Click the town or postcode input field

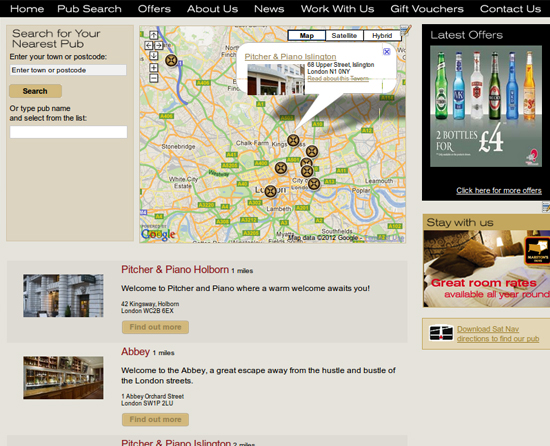click(x=68, y=70)
